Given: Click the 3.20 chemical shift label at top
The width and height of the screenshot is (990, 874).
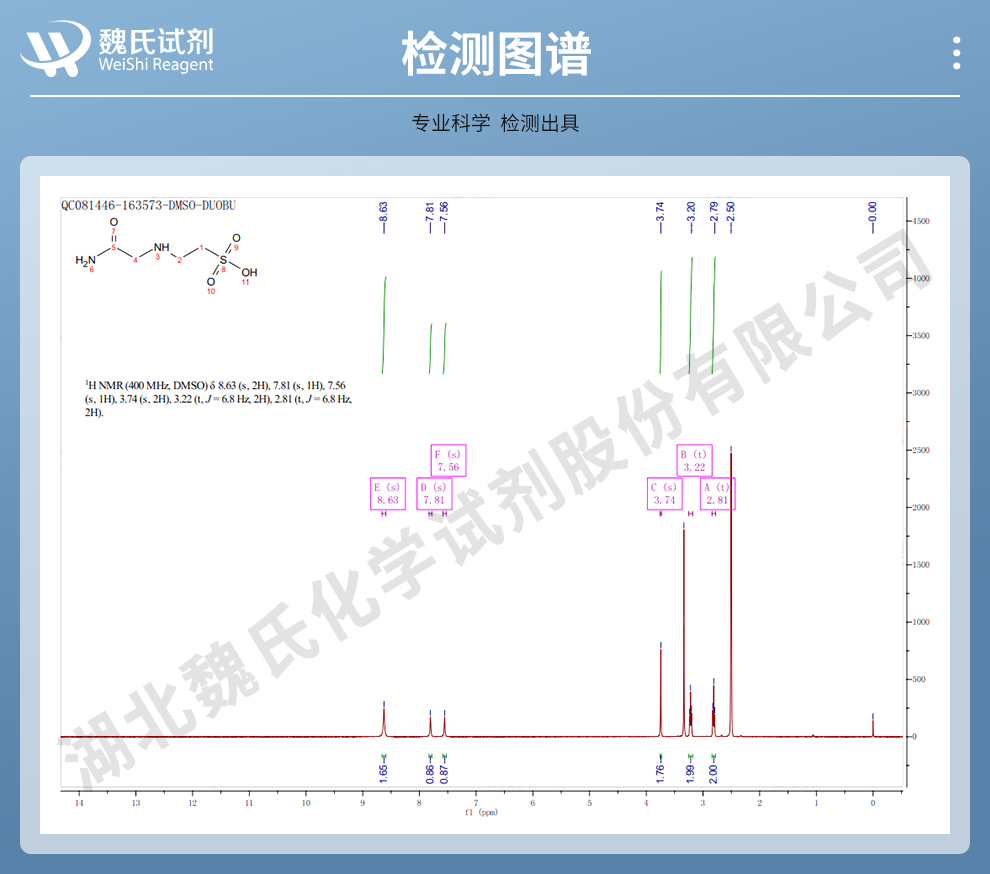Looking at the screenshot, I should [x=691, y=217].
